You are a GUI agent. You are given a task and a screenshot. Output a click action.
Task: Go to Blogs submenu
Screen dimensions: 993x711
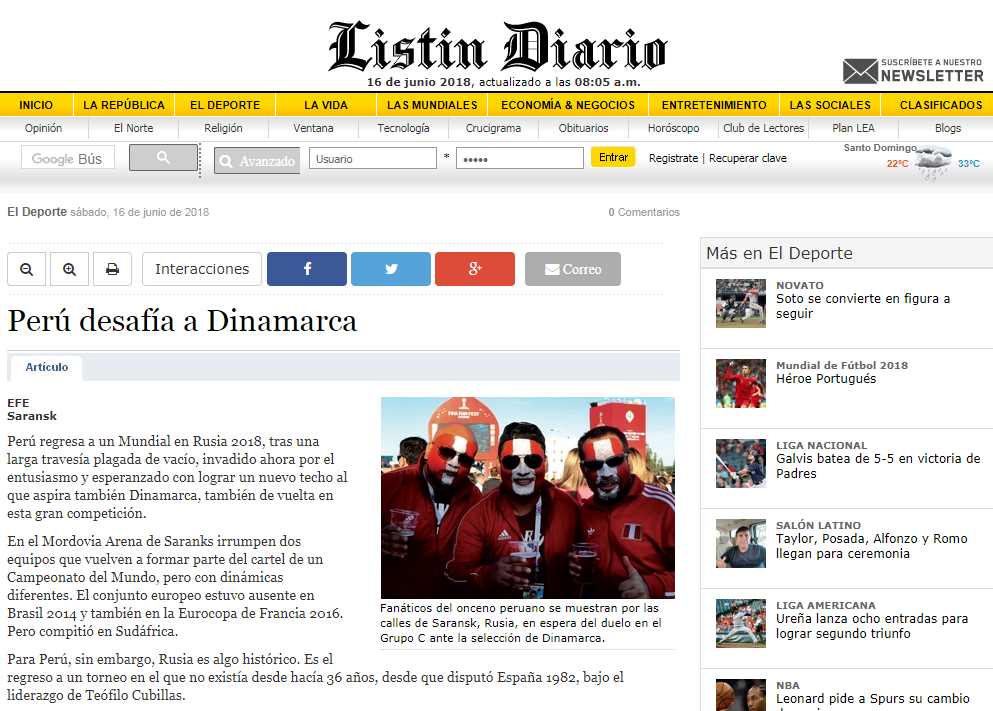[948, 128]
